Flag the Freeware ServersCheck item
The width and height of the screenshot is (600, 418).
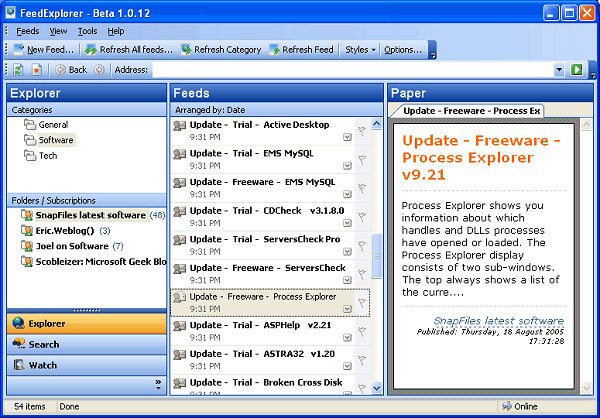[362, 274]
